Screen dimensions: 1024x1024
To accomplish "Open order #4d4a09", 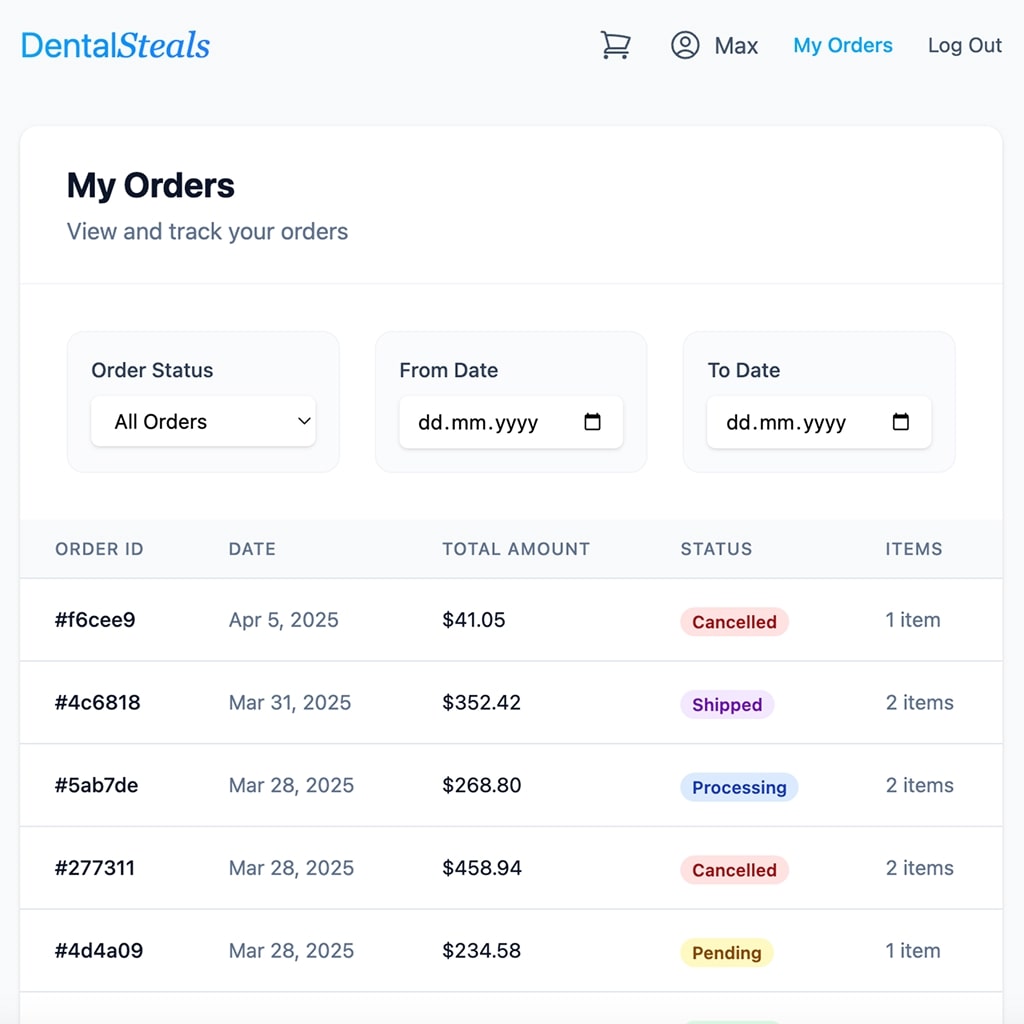I will [x=99, y=950].
